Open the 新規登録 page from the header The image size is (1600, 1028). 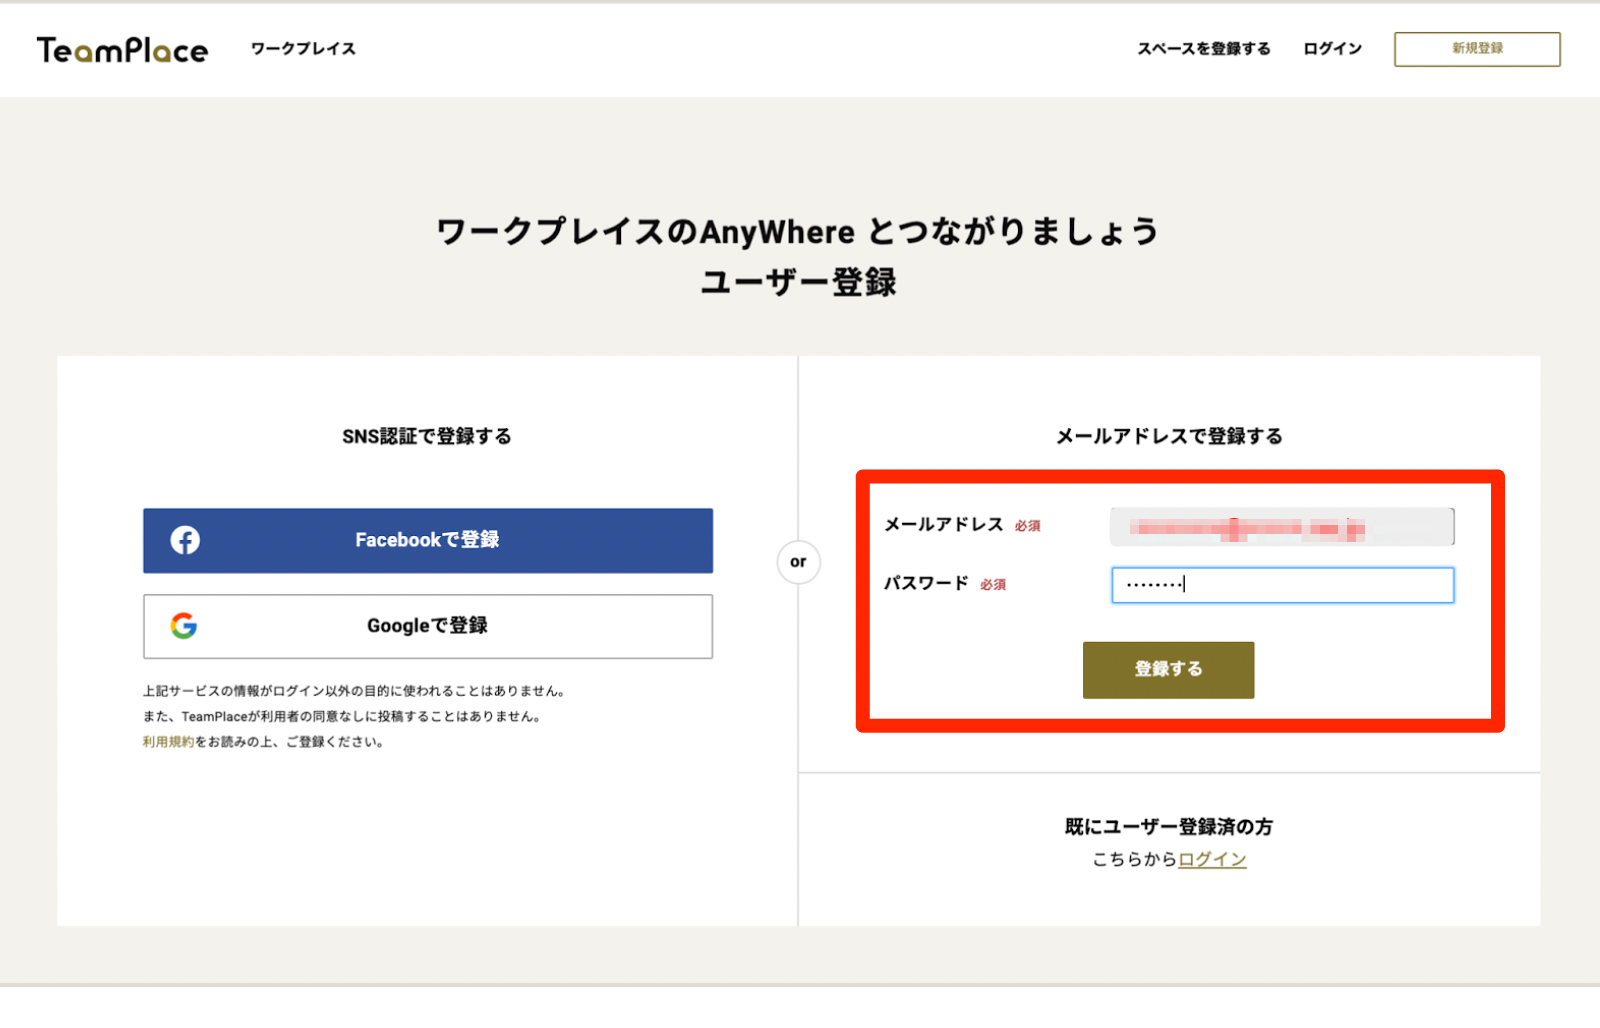tap(1476, 48)
